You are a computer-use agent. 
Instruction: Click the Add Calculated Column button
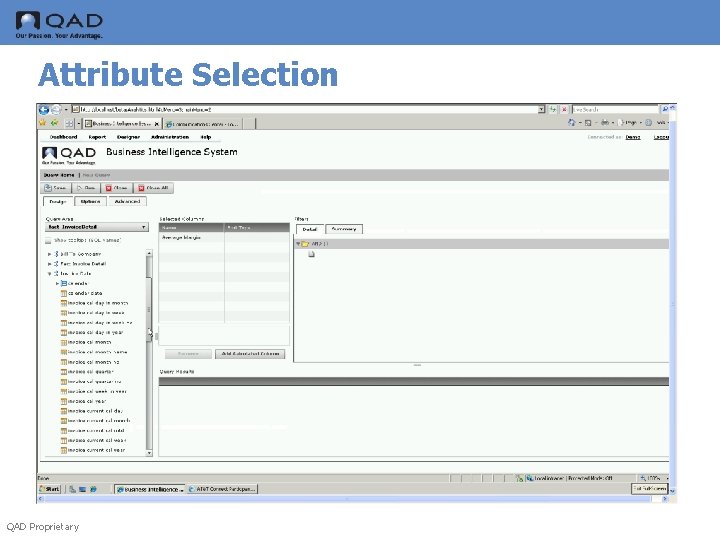pos(250,354)
